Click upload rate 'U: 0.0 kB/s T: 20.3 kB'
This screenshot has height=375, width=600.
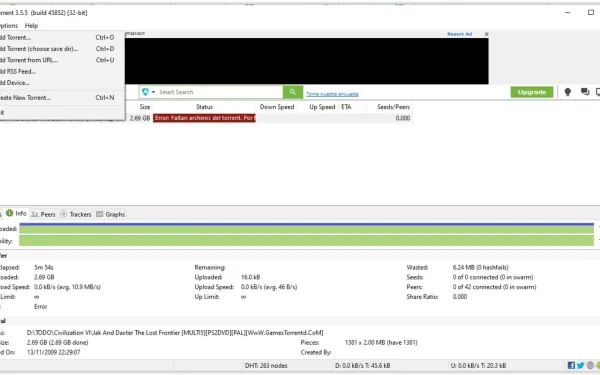click(478, 365)
